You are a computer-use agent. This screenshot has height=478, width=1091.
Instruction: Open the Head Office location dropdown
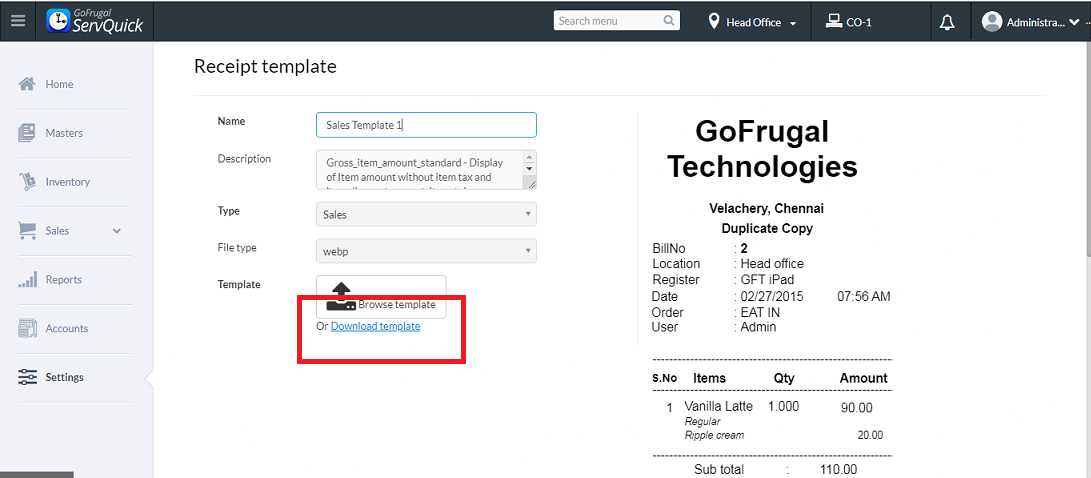click(753, 22)
